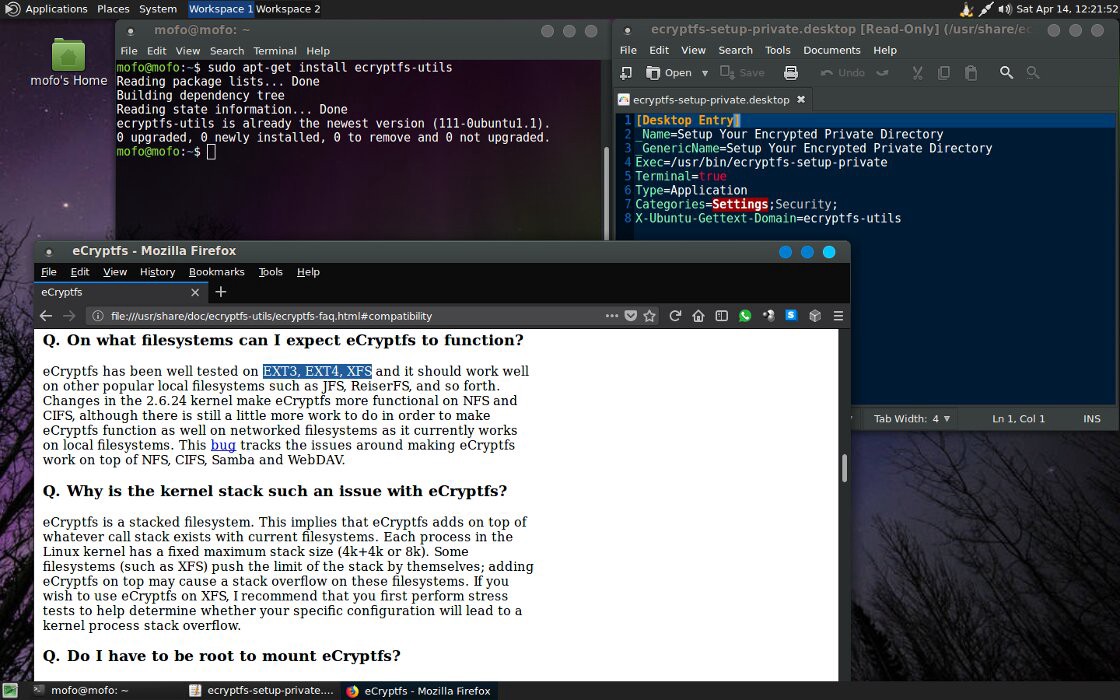1120x700 pixels.
Task: Open the System menu in top panel
Action: pyautogui.click(x=158, y=9)
